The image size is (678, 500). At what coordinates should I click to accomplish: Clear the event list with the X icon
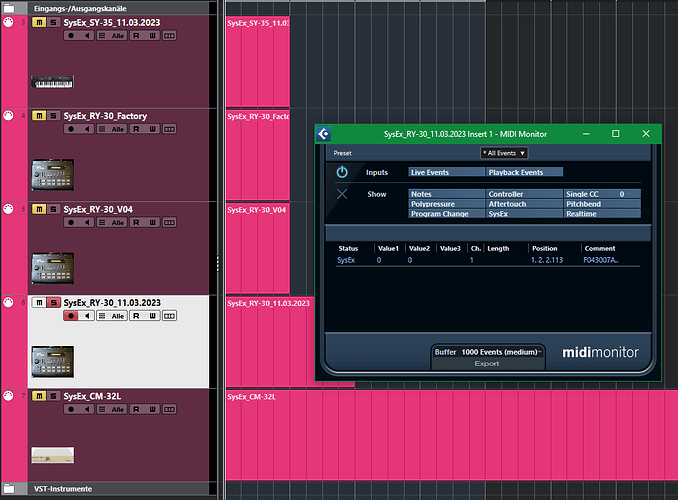pos(342,194)
